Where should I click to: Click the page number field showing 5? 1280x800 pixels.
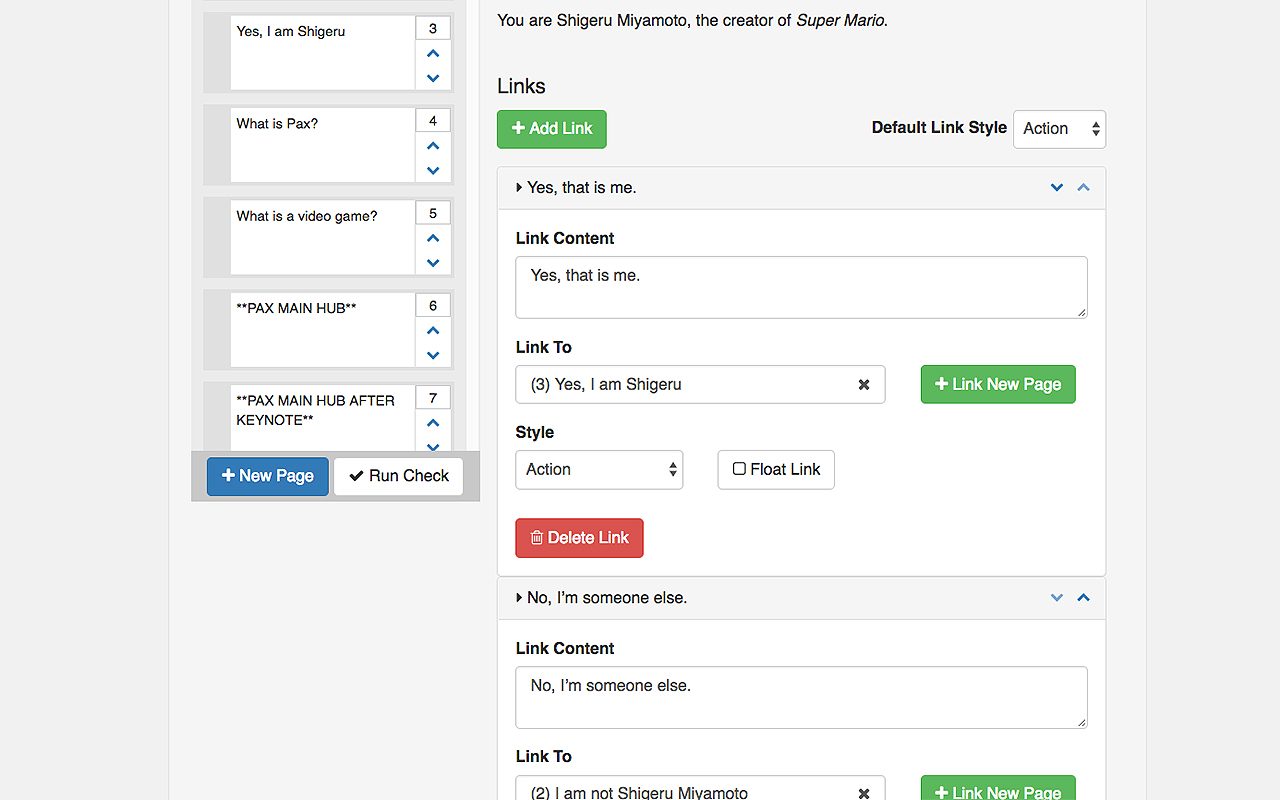click(x=433, y=213)
